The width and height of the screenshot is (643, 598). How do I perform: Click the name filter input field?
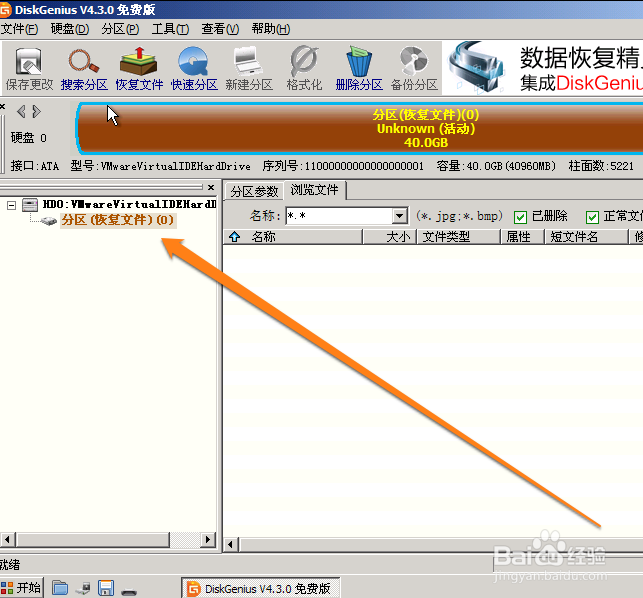339,216
